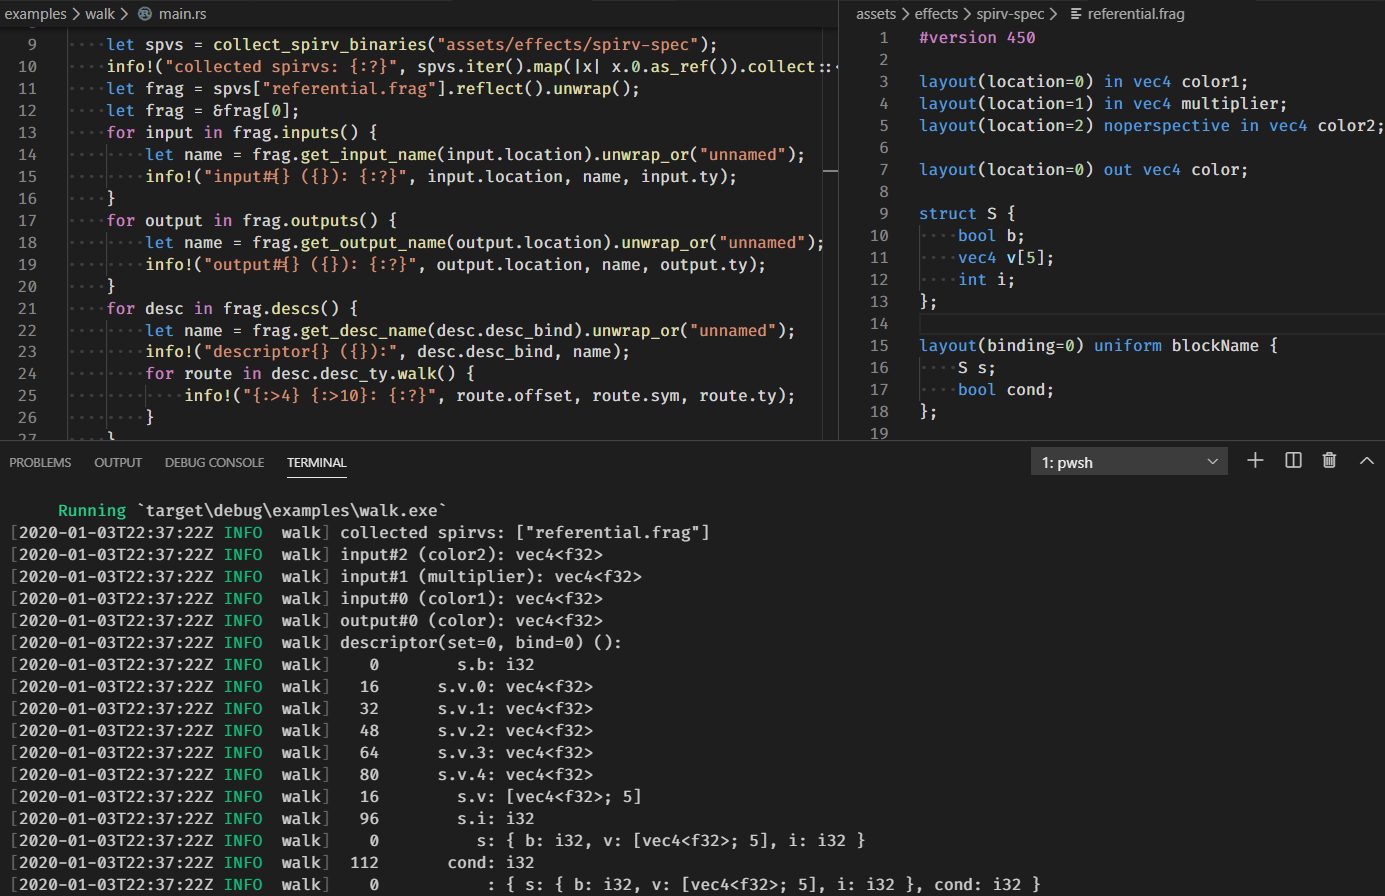Click the new terminal plus icon

point(1255,460)
